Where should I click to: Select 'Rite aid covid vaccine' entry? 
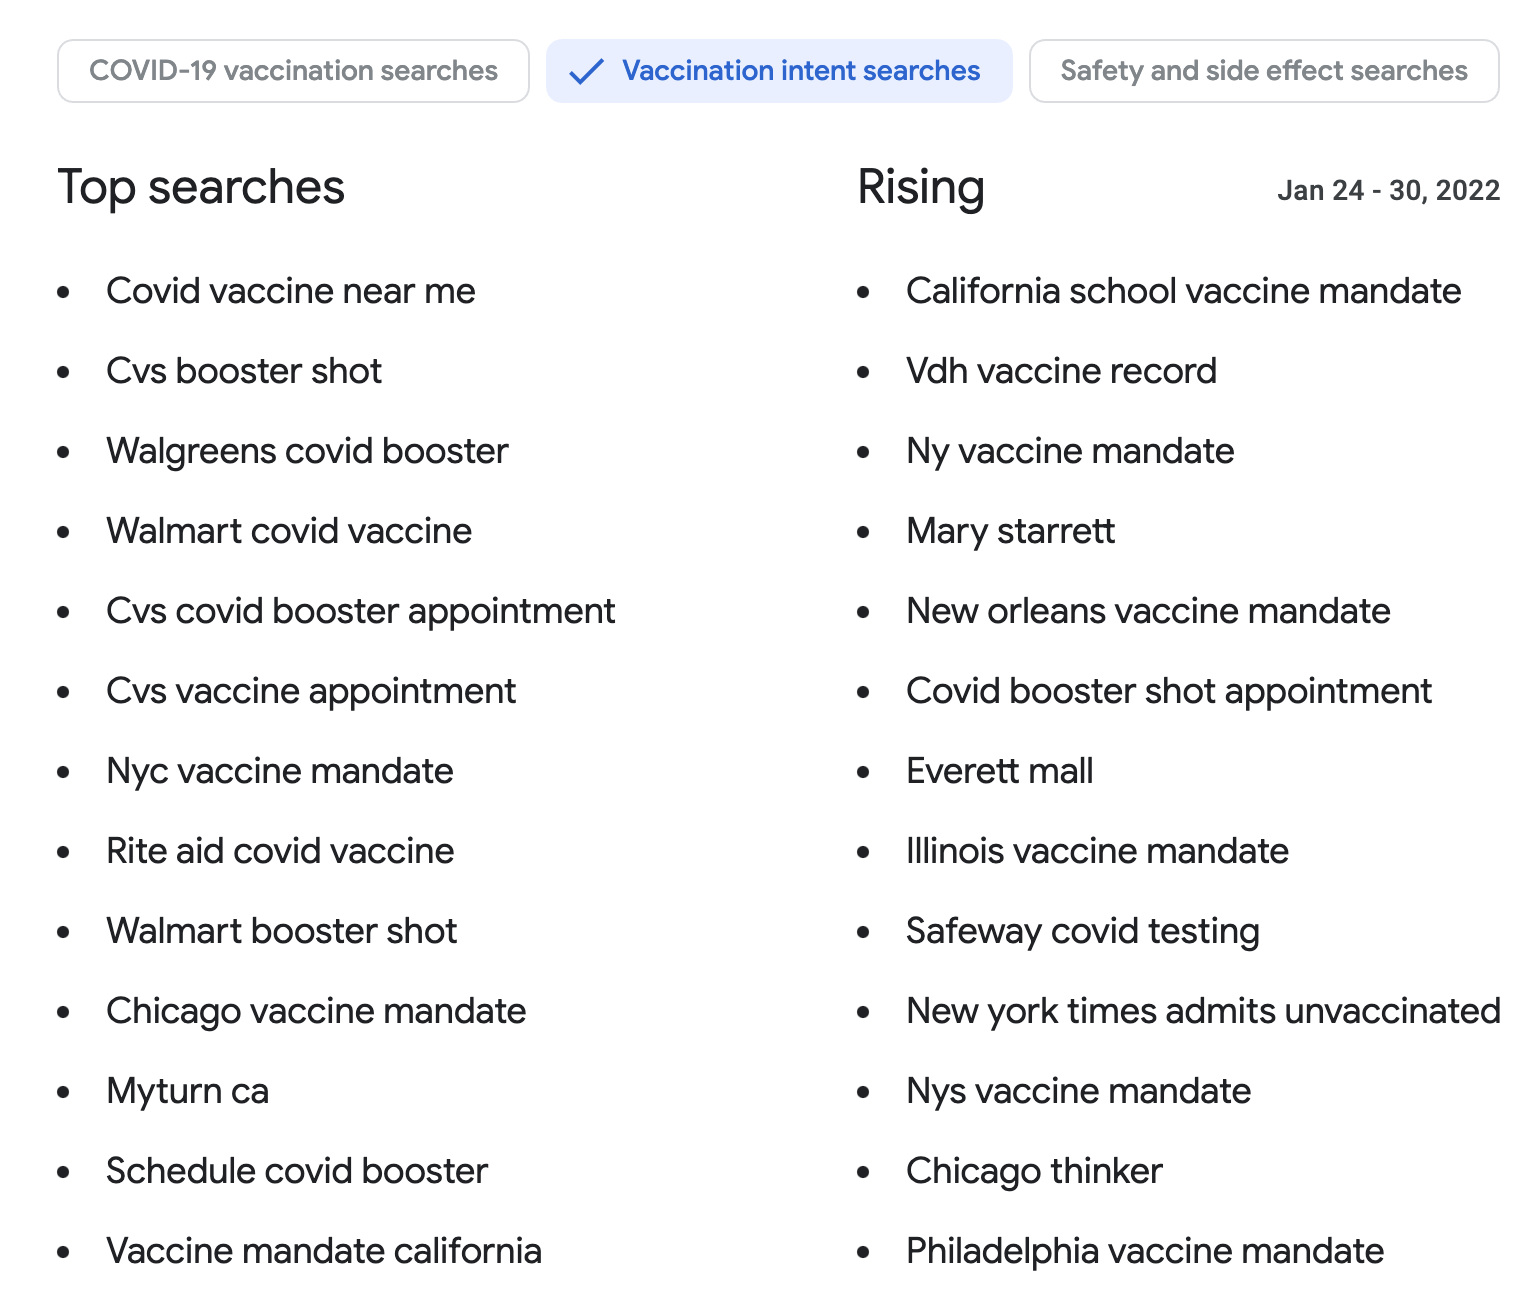pyautogui.click(x=280, y=851)
